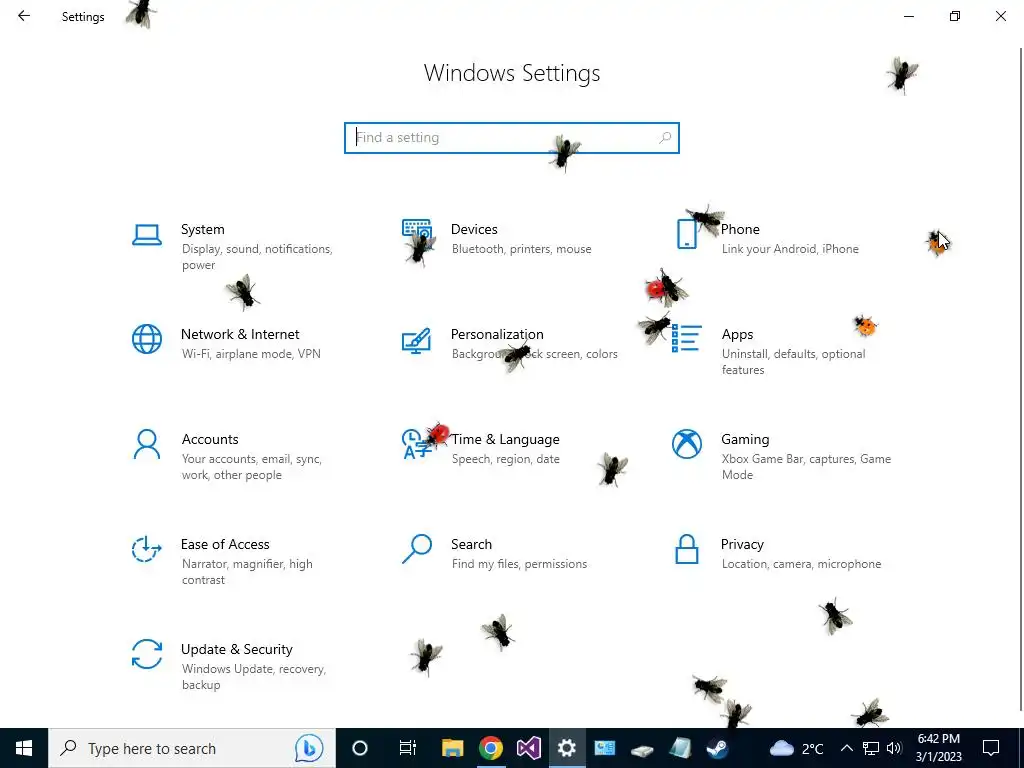Image resolution: width=1024 pixels, height=768 pixels.
Task: Open the Network & Internet globe icon
Action: [147, 340]
